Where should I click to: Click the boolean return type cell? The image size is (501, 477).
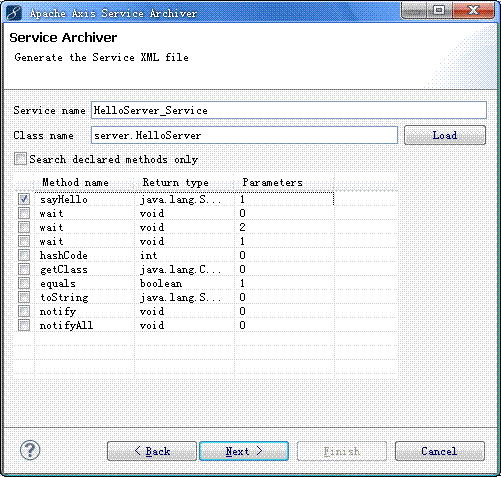click(161, 283)
